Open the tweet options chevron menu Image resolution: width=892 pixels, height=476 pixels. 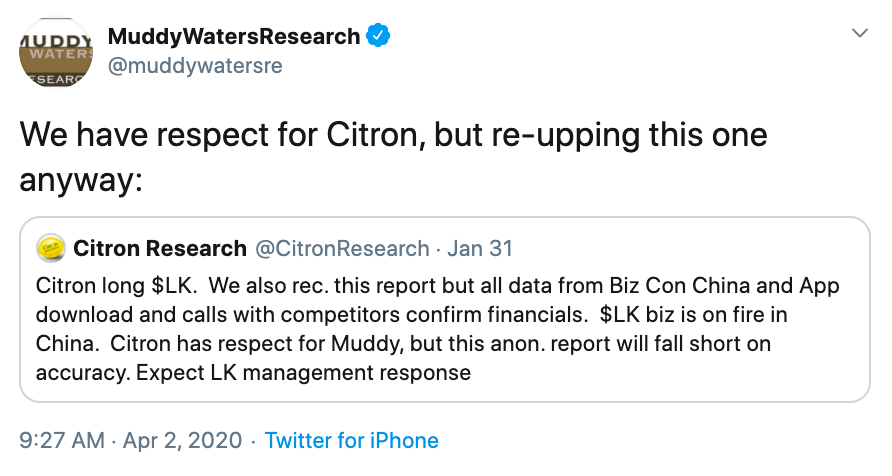pos(858,34)
